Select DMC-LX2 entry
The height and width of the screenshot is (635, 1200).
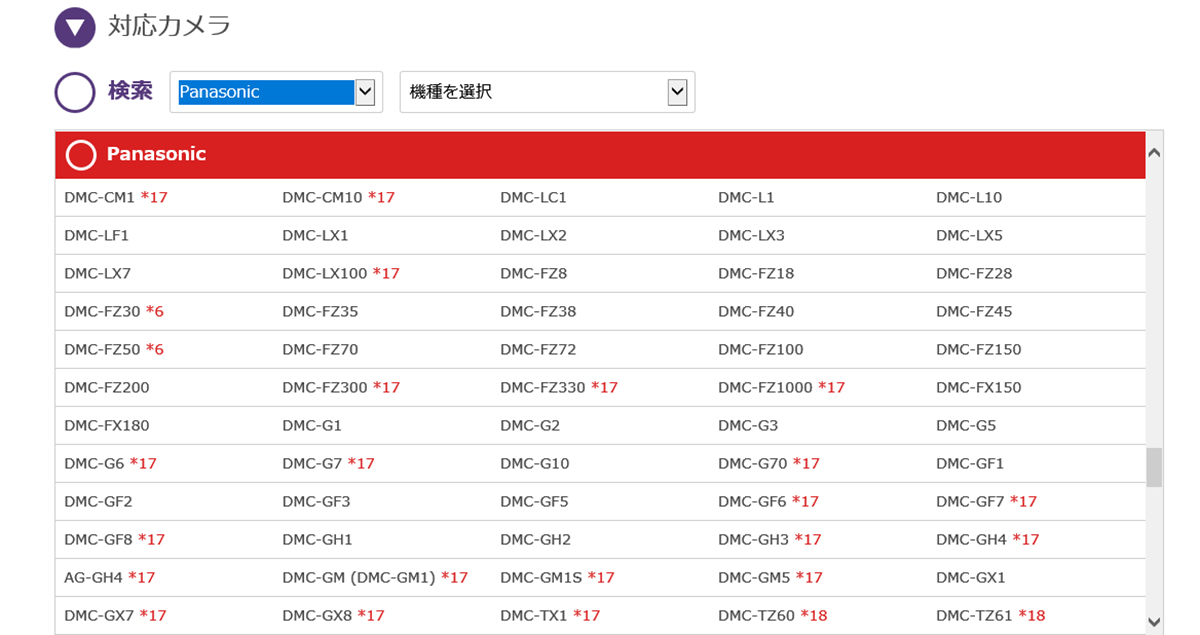click(x=533, y=236)
